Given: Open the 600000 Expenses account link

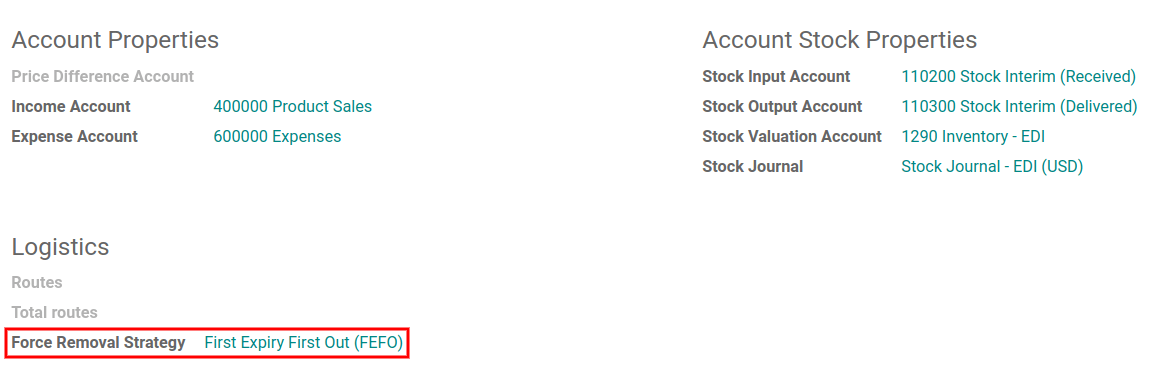Looking at the screenshot, I should [x=277, y=137].
